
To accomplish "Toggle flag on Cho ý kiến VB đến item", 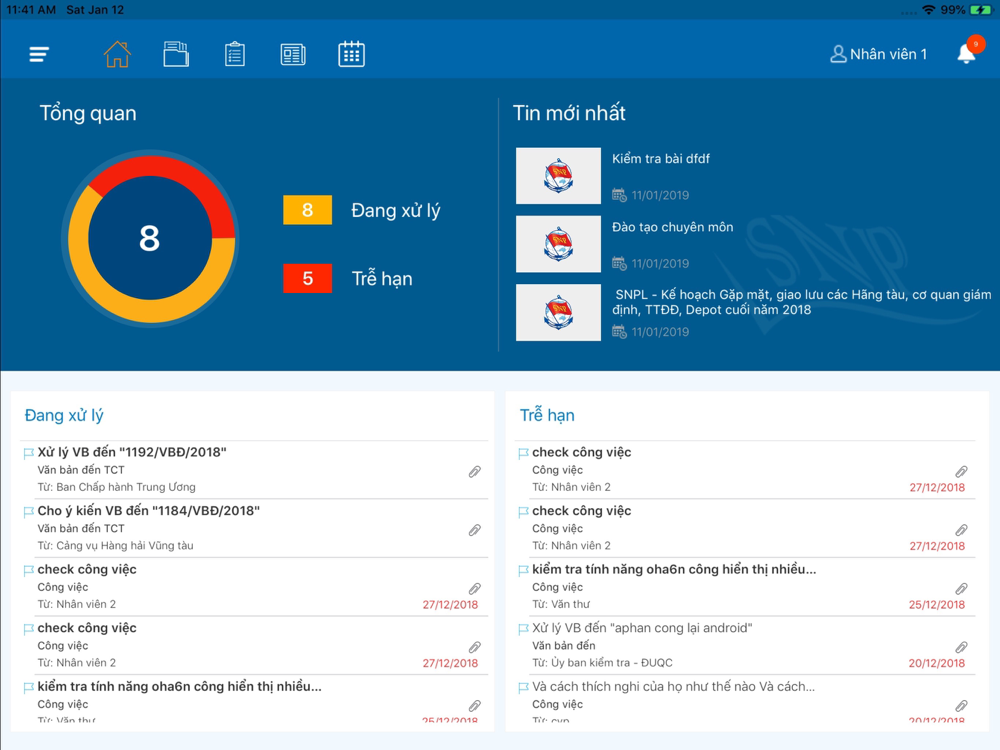I will pos(28,511).
